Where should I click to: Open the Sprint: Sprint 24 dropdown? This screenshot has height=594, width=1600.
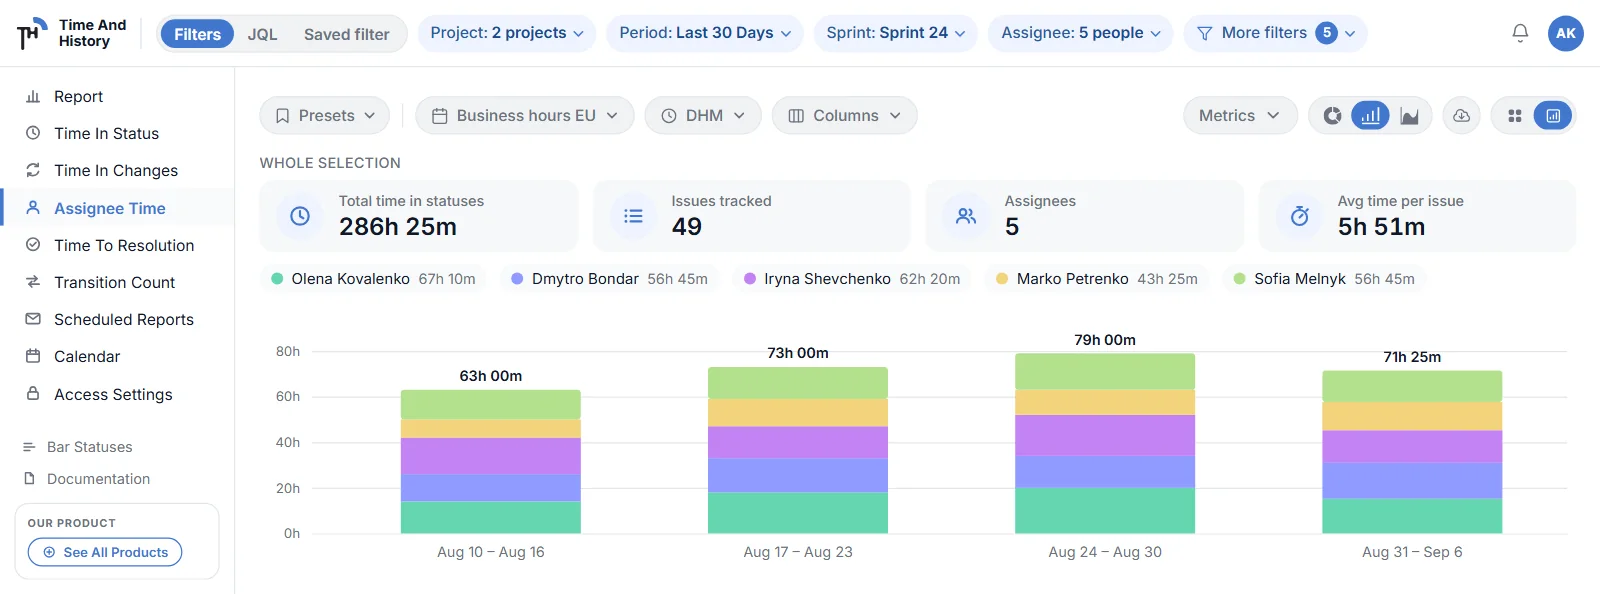click(896, 33)
